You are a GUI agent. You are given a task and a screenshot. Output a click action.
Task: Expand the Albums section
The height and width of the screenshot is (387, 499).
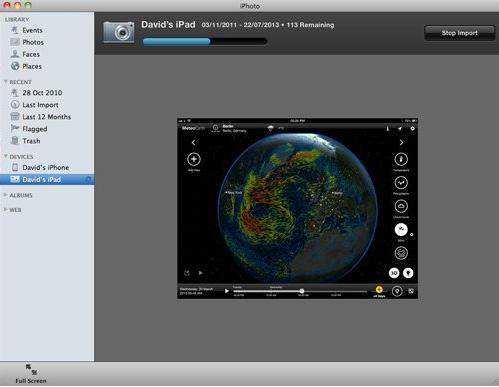point(5,195)
